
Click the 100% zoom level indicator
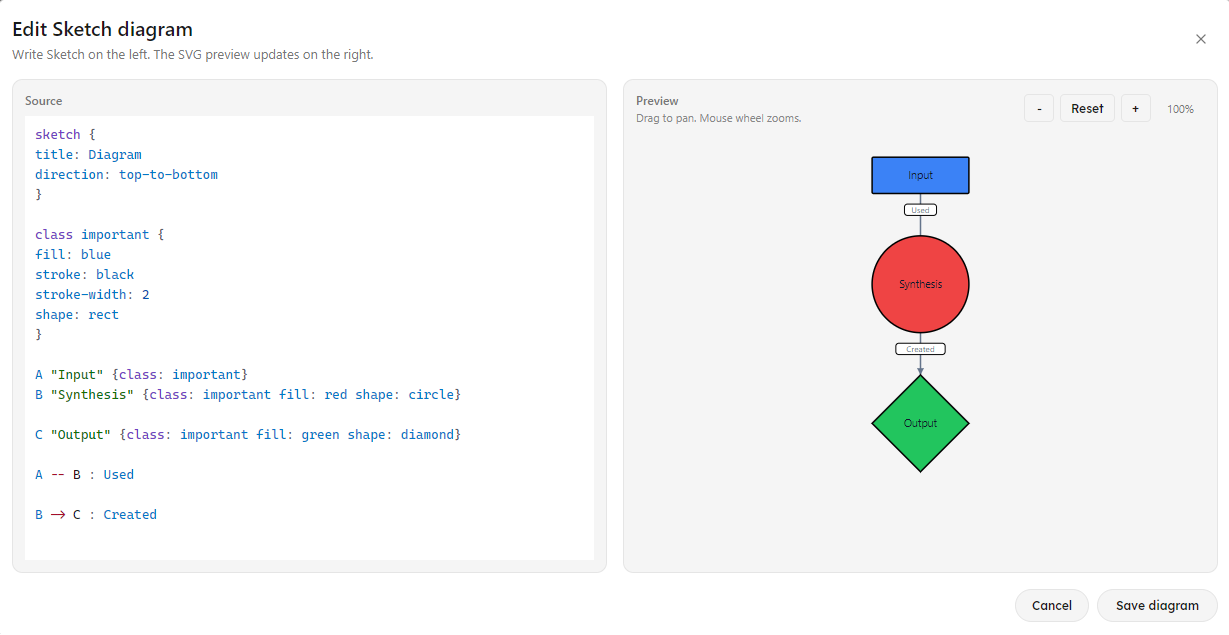pyautogui.click(x=1180, y=109)
